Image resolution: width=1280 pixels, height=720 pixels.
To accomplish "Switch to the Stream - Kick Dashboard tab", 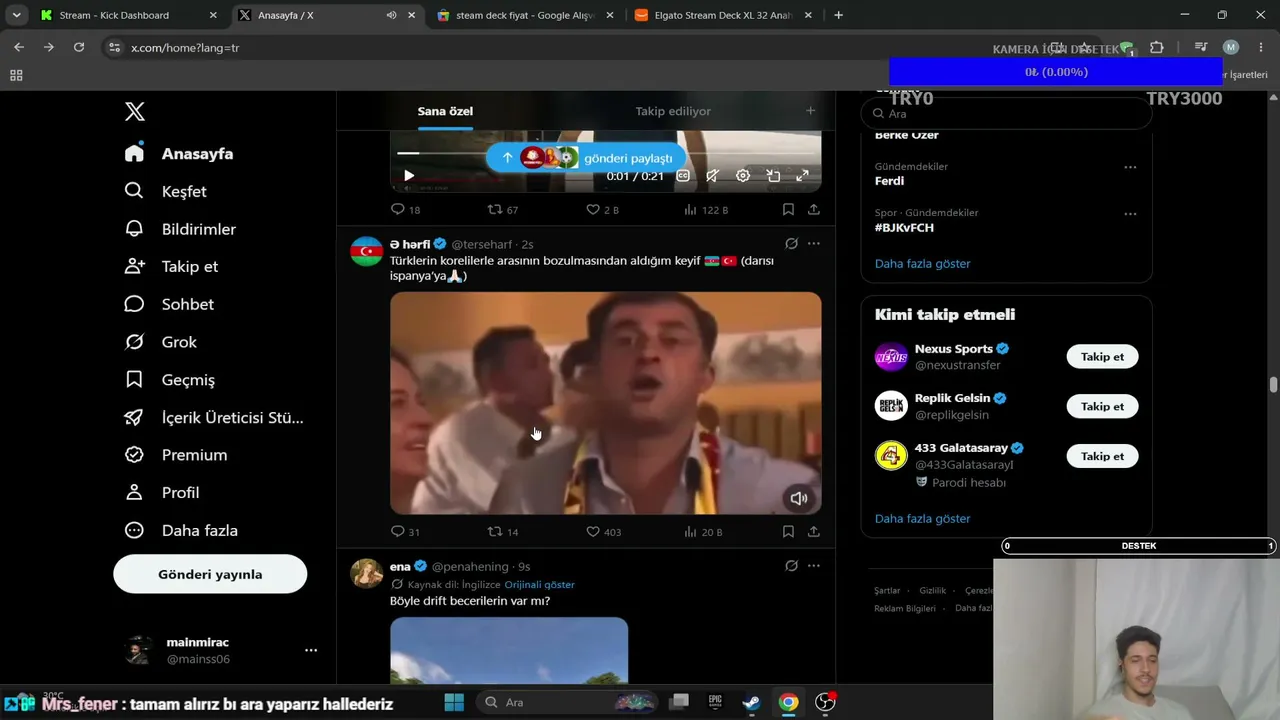I will 128,15.
